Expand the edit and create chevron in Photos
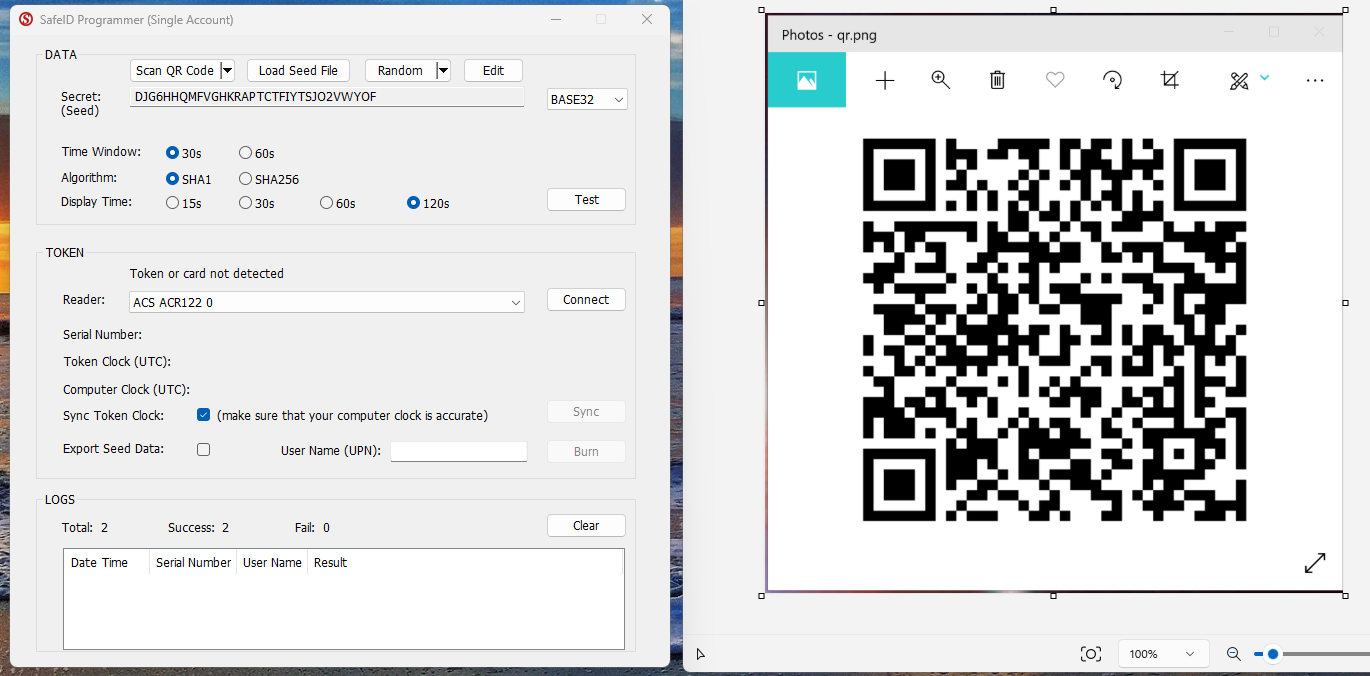This screenshot has width=1370, height=676. (1265, 77)
